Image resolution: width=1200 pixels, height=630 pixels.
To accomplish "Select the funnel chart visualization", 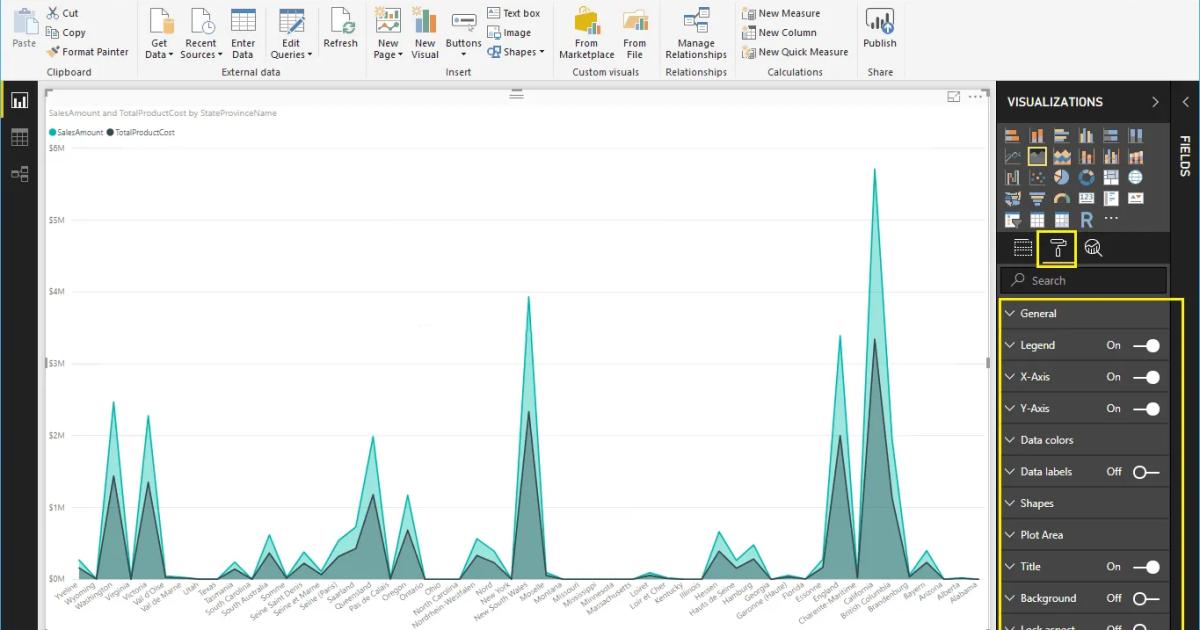I will pos(1037,198).
